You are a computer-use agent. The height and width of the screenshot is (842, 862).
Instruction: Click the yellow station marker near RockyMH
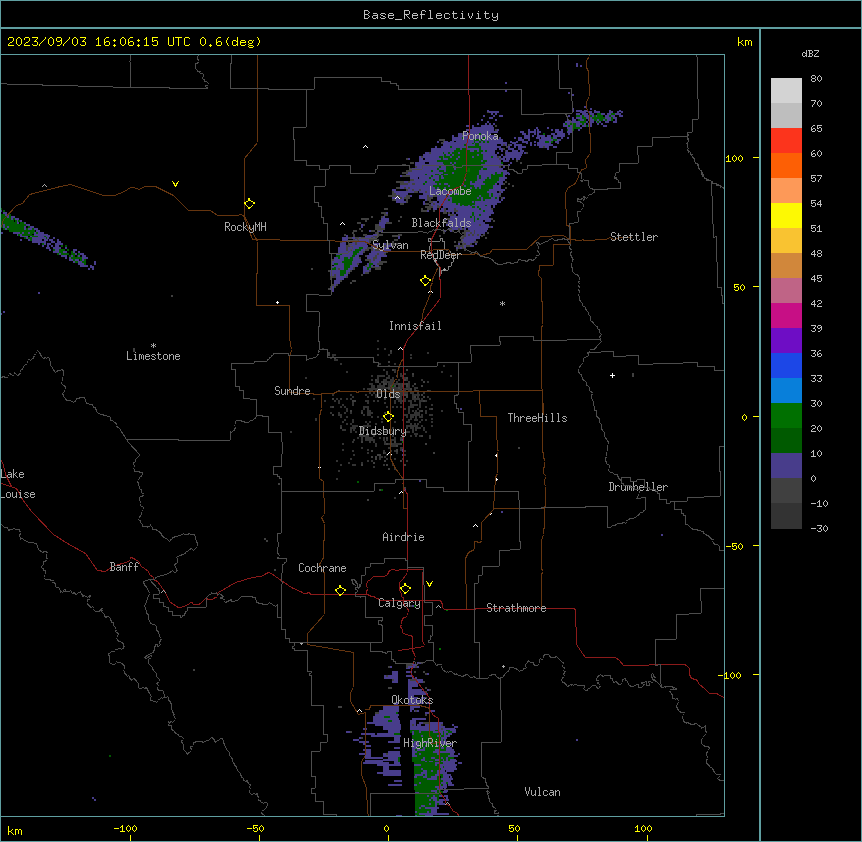[x=250, y=204]
